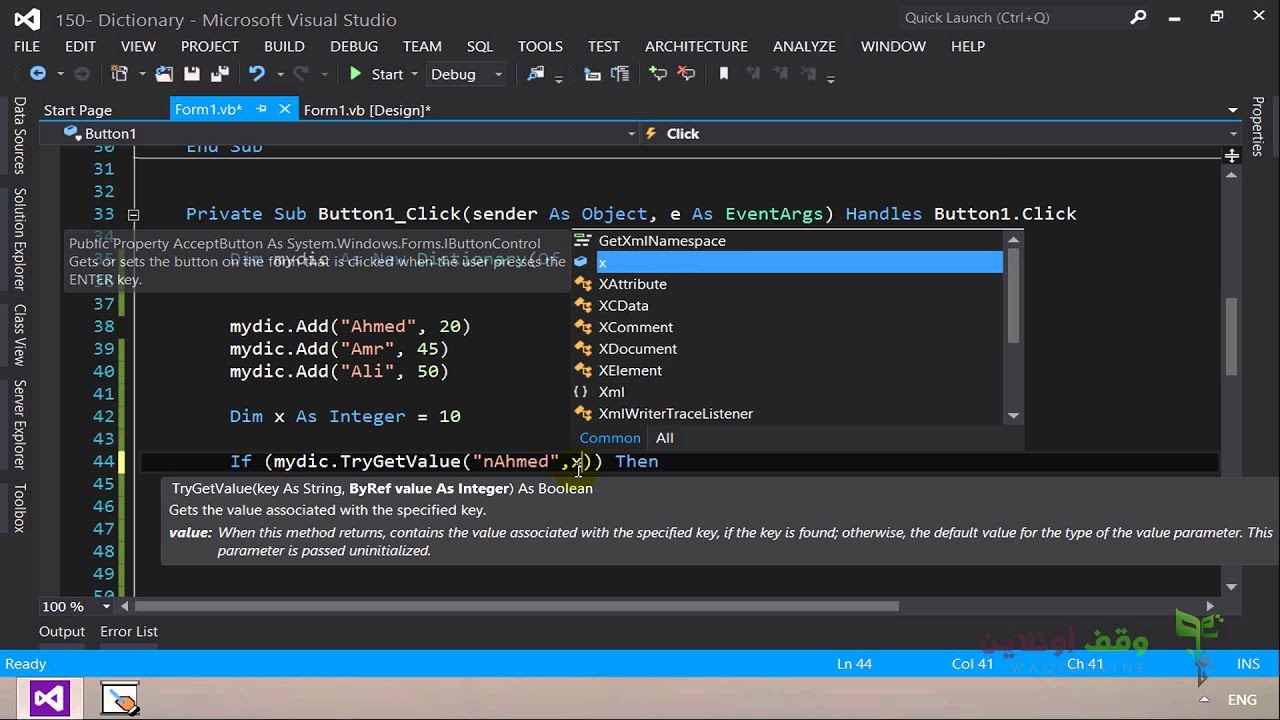Screen dimensions: 1280x720
Task: Click the New Project toolbar icon
Action: click(x=120, y=73)
